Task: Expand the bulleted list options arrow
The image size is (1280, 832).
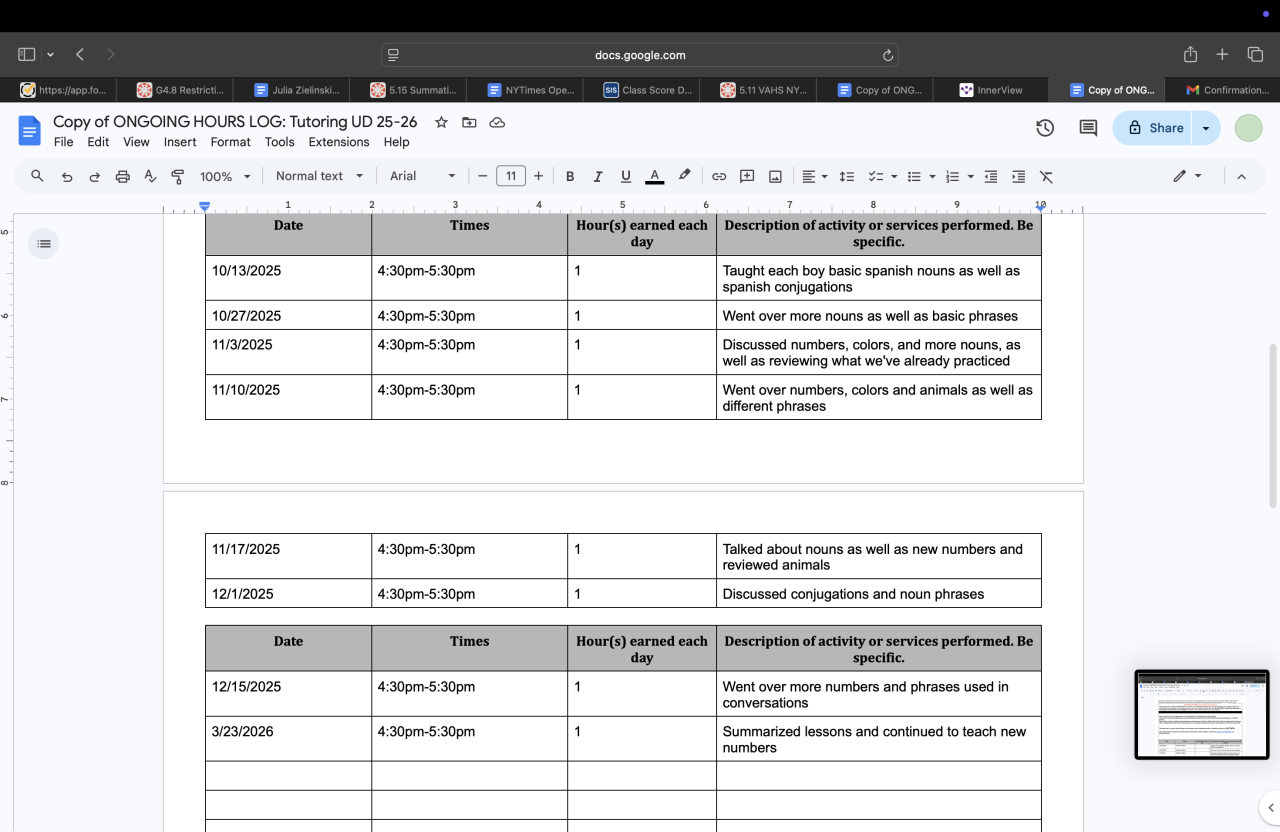Action: pyautogui.click(x=932, y=176)
